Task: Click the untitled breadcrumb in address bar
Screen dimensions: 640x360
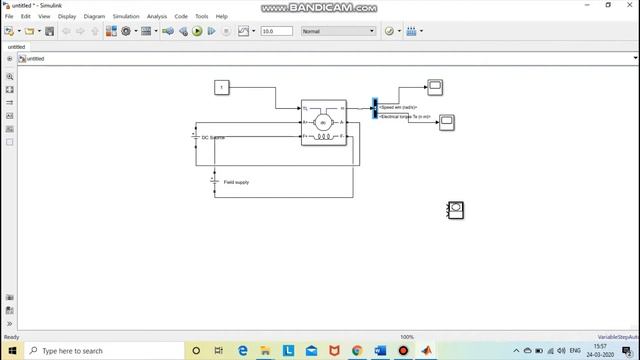Action: click(36, 59)
